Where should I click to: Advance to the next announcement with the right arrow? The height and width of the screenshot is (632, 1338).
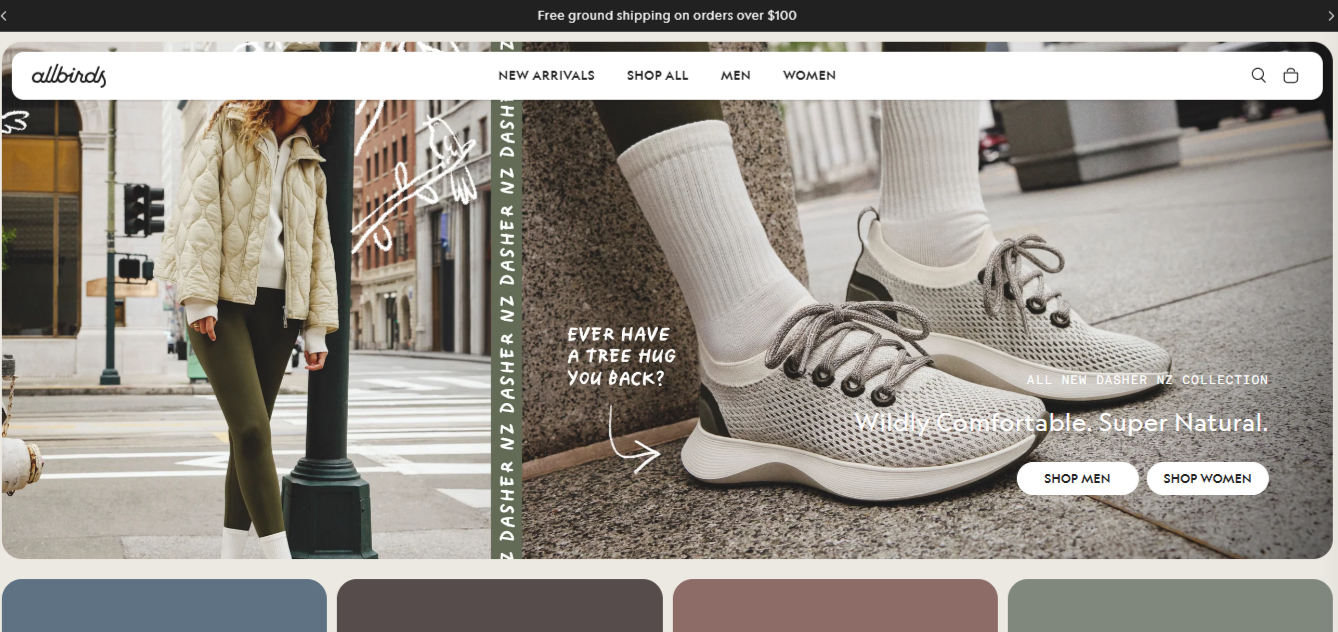click(x=1333, y=15)
